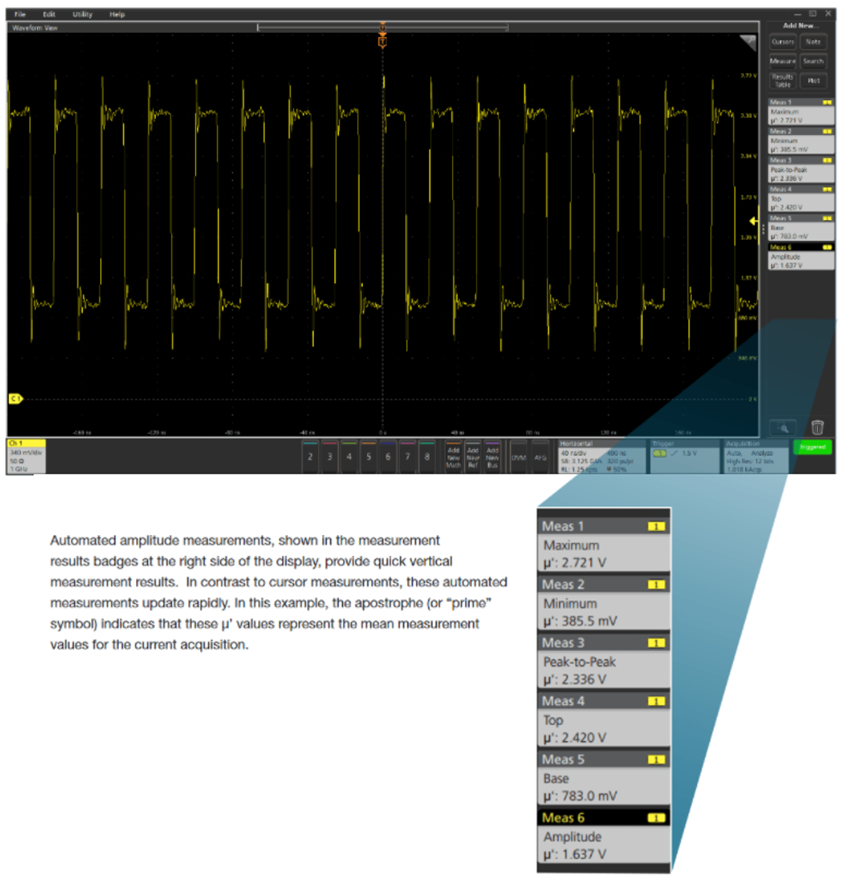Click the trigger position marker at top
The height and width of the screenshot is (884, 865).
coord(382,39)
